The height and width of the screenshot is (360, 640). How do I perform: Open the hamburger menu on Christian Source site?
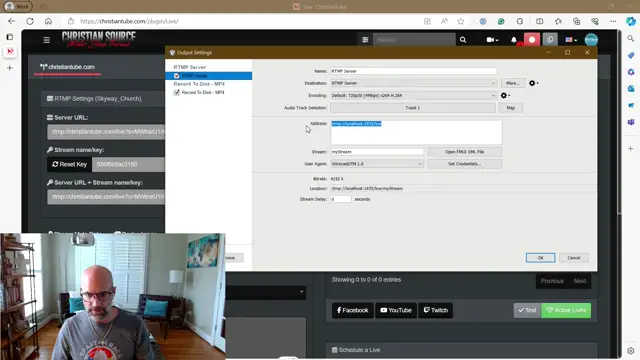tap(47, 40)
